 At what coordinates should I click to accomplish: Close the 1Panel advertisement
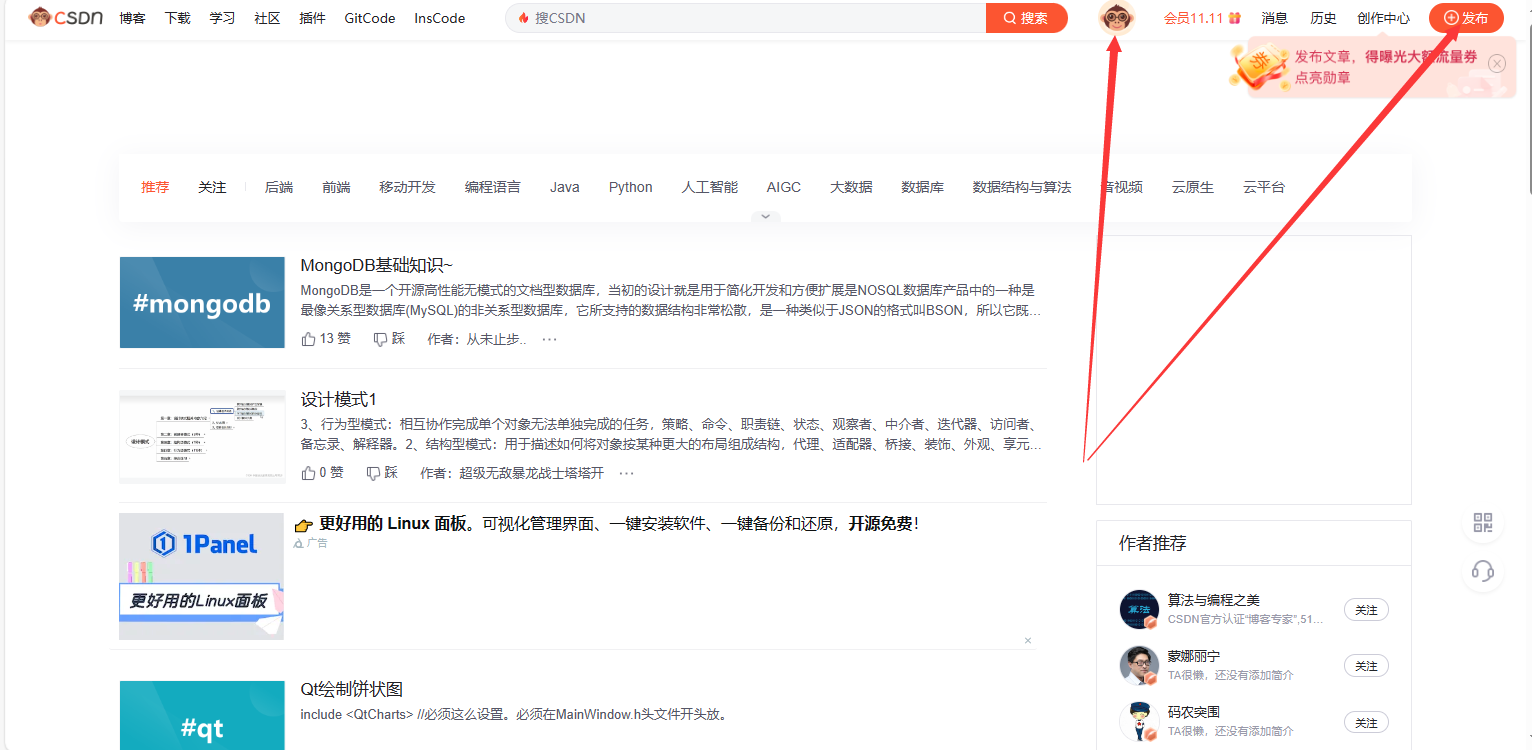pyautogui.click(x=1027, y=640)
